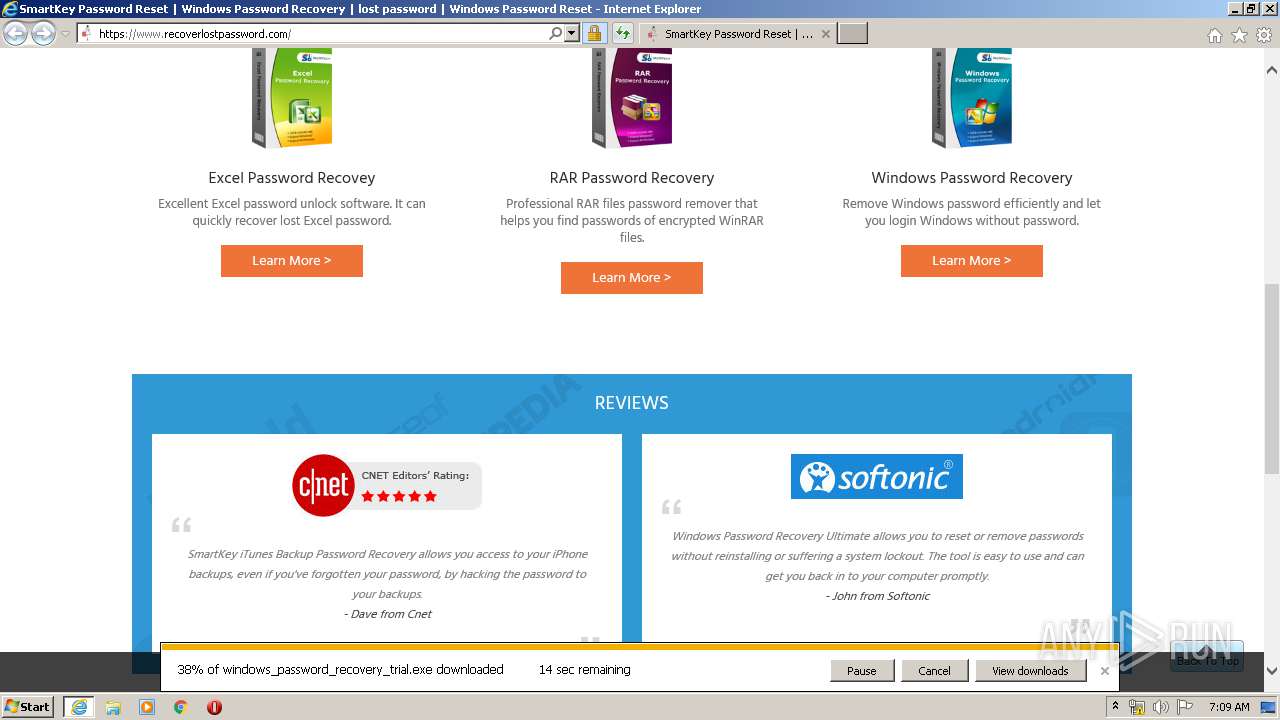Cancel the file download
1280x720 pixels.
point(935,671)
